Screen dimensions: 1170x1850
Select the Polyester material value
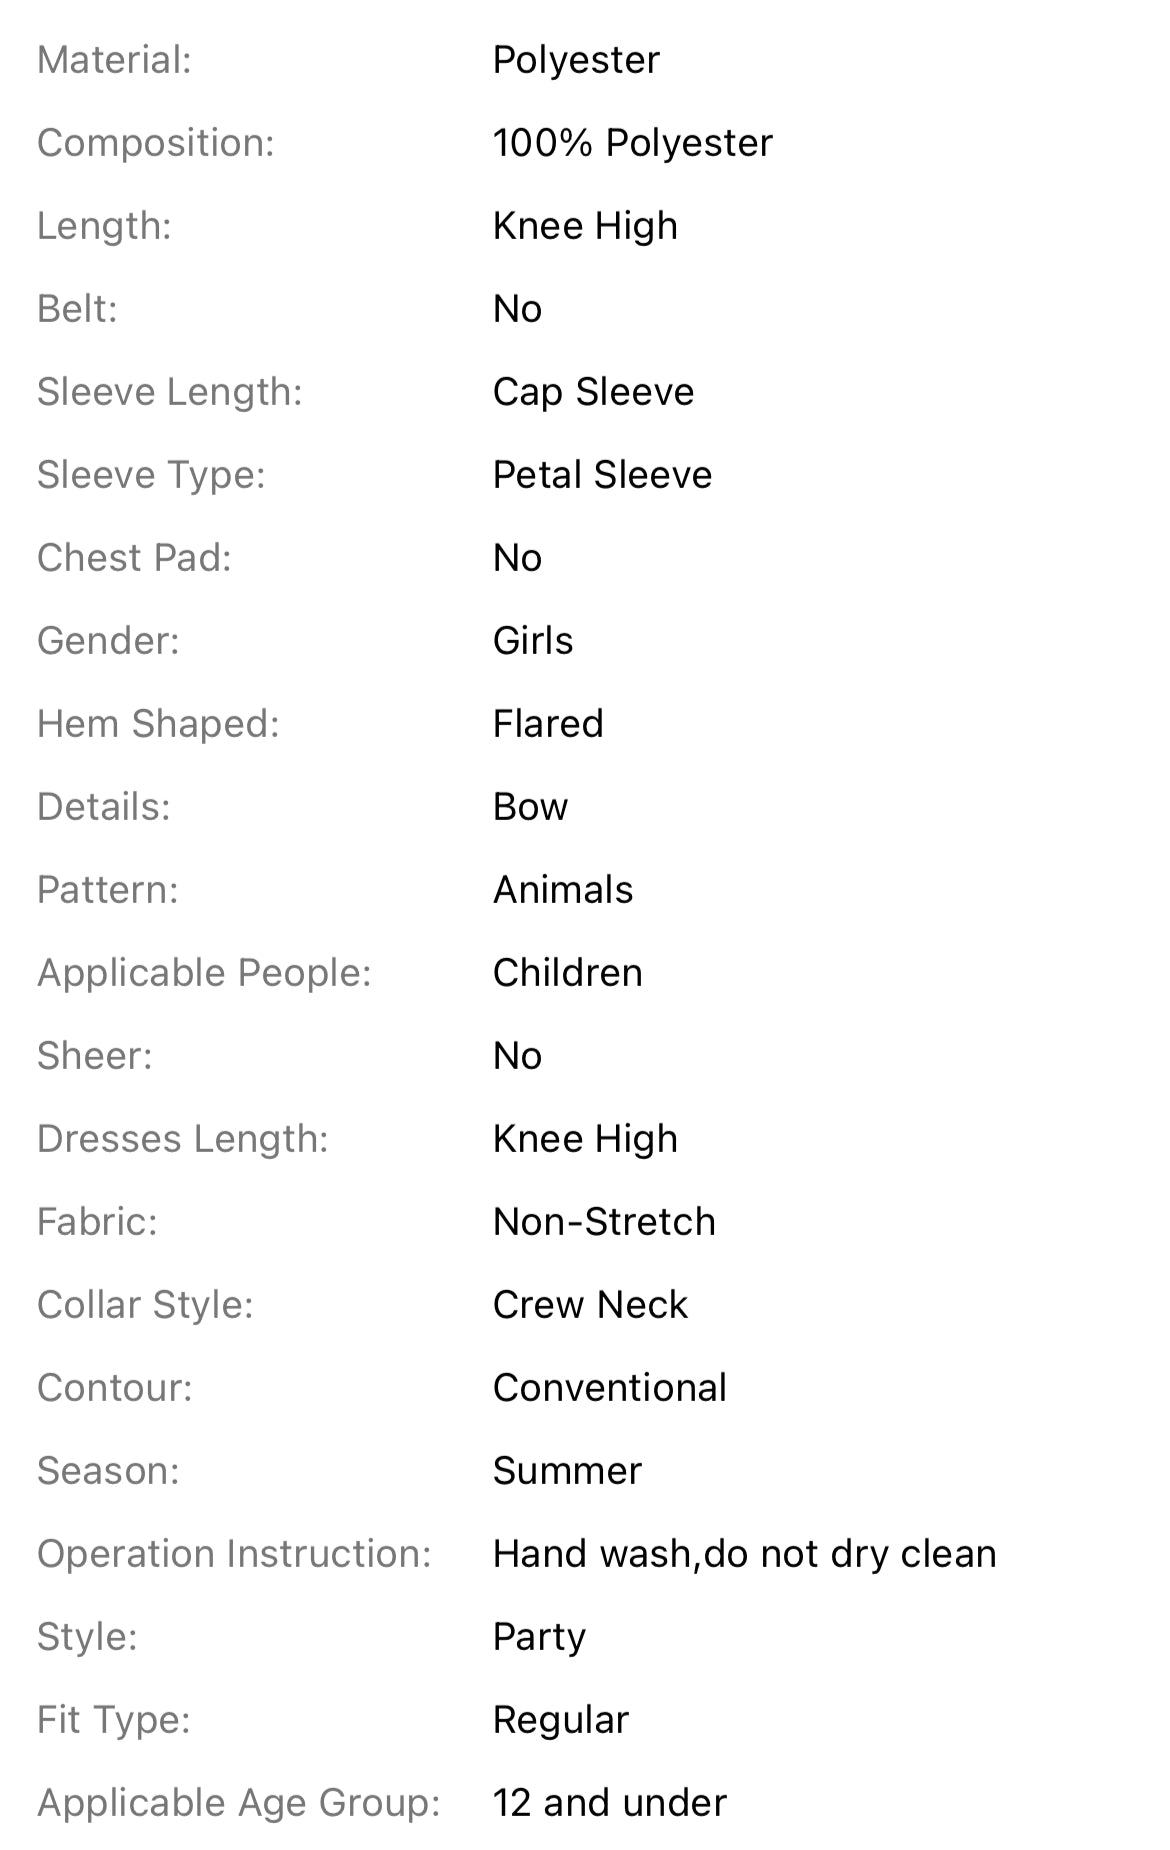coord(576,60)
